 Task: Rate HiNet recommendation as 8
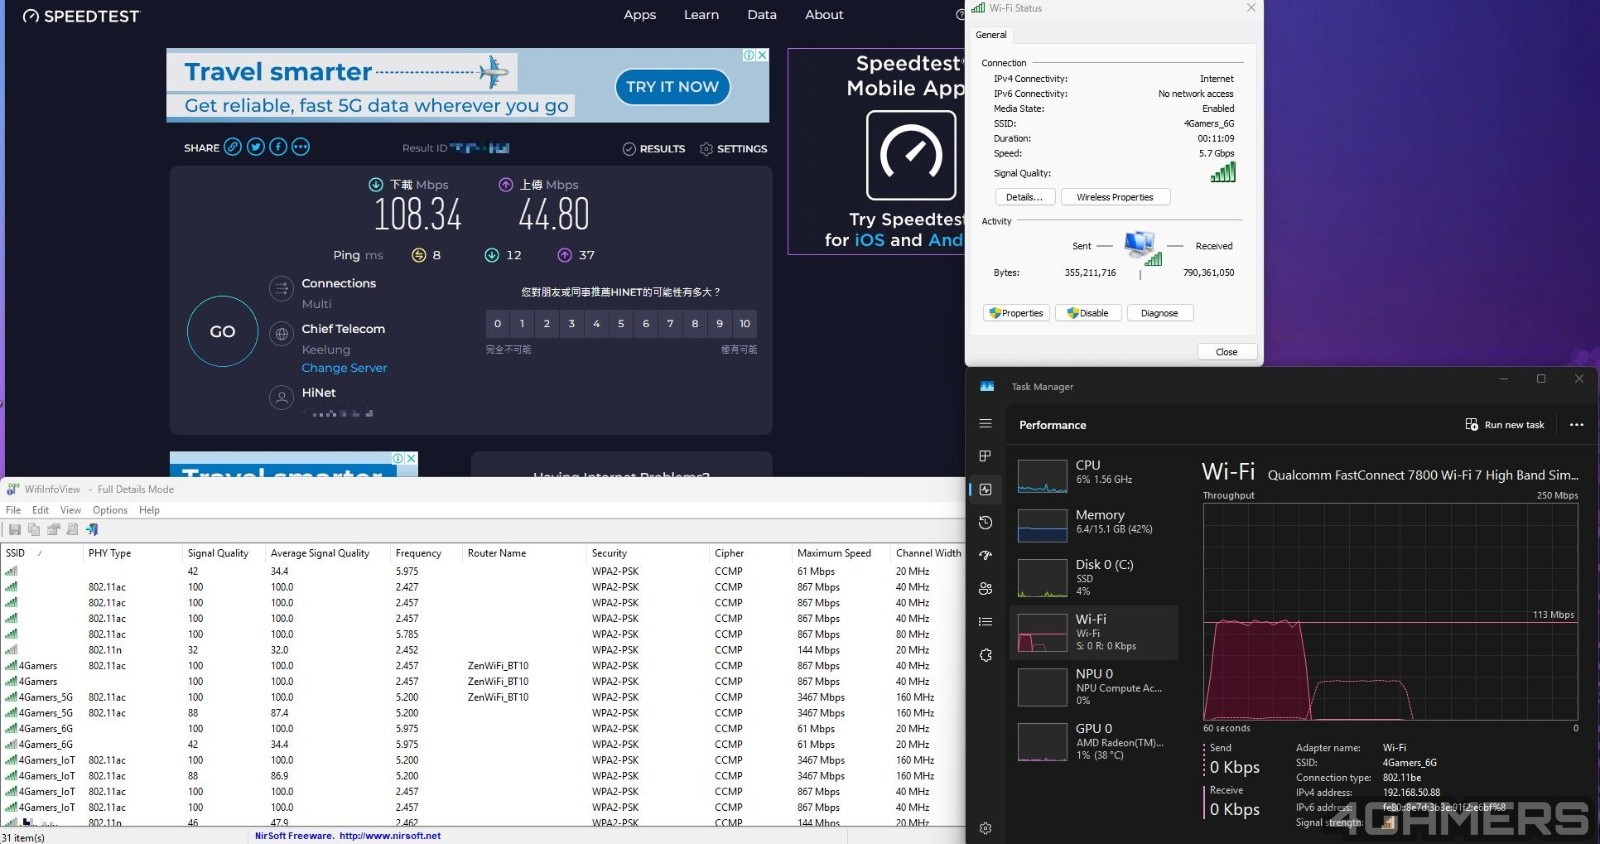[x=695, y=323]
